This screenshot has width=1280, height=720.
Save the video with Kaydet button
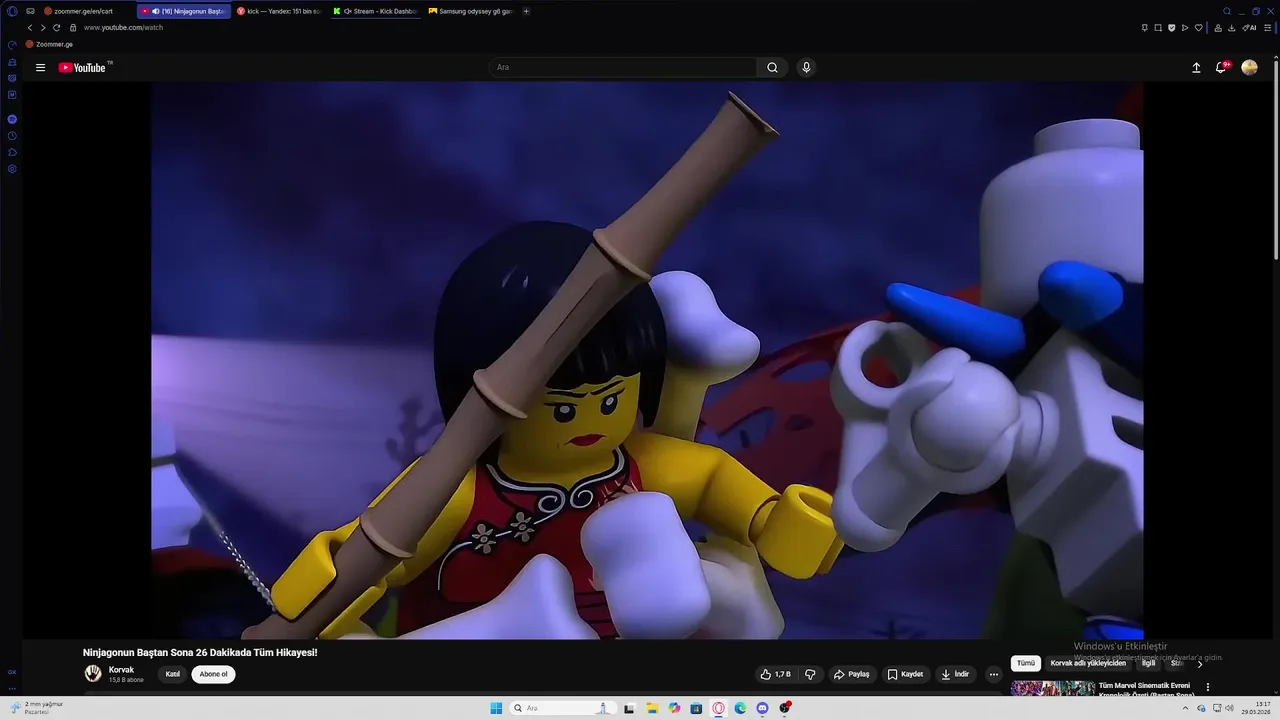[905, 674]
